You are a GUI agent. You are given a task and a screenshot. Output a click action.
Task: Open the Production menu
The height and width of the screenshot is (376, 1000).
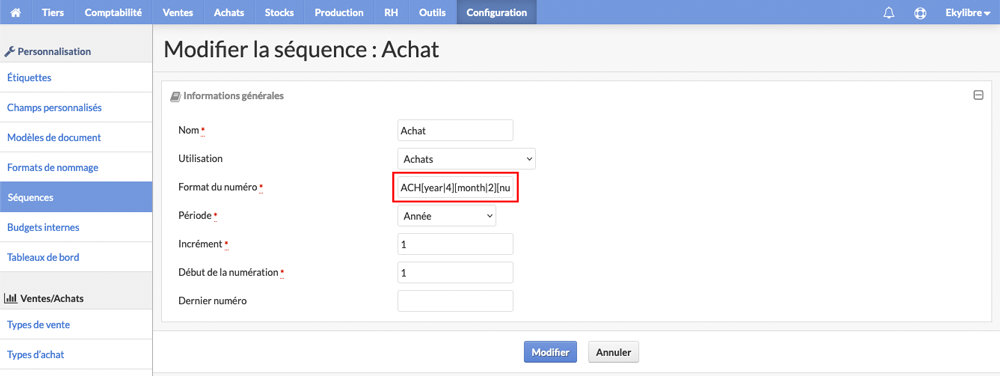339,12
